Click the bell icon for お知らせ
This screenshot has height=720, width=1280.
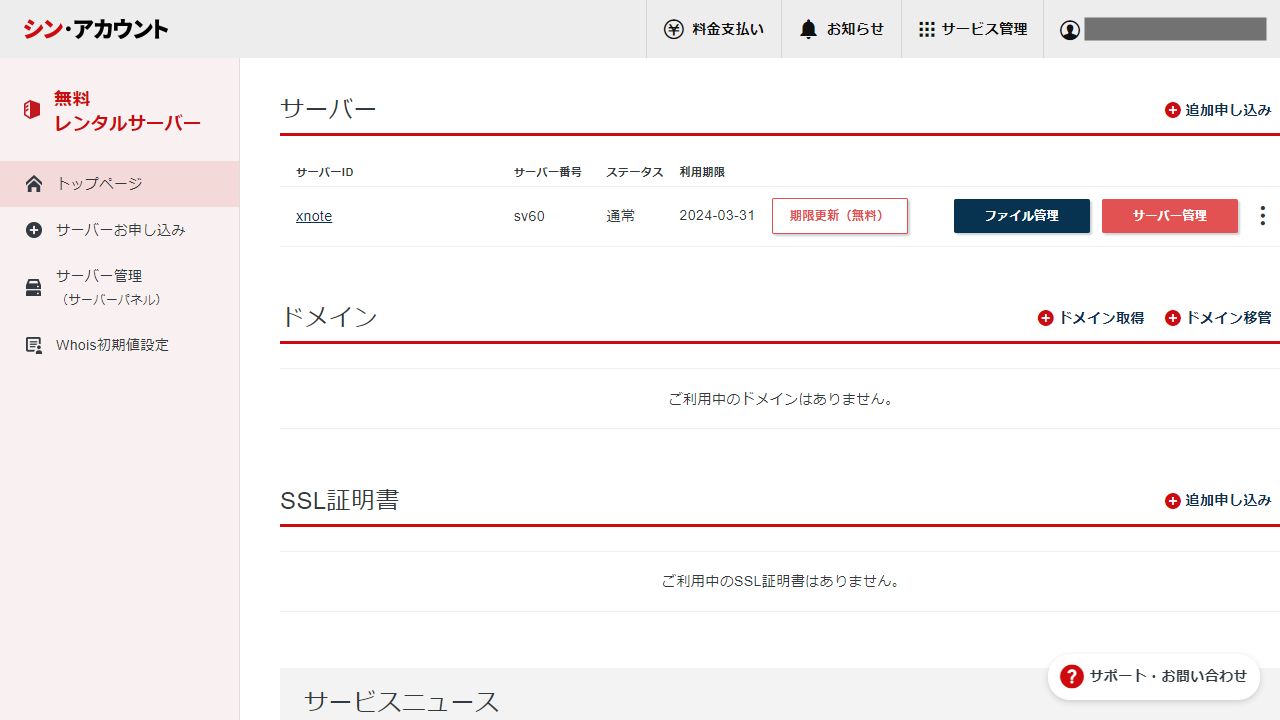coord(808,29)
